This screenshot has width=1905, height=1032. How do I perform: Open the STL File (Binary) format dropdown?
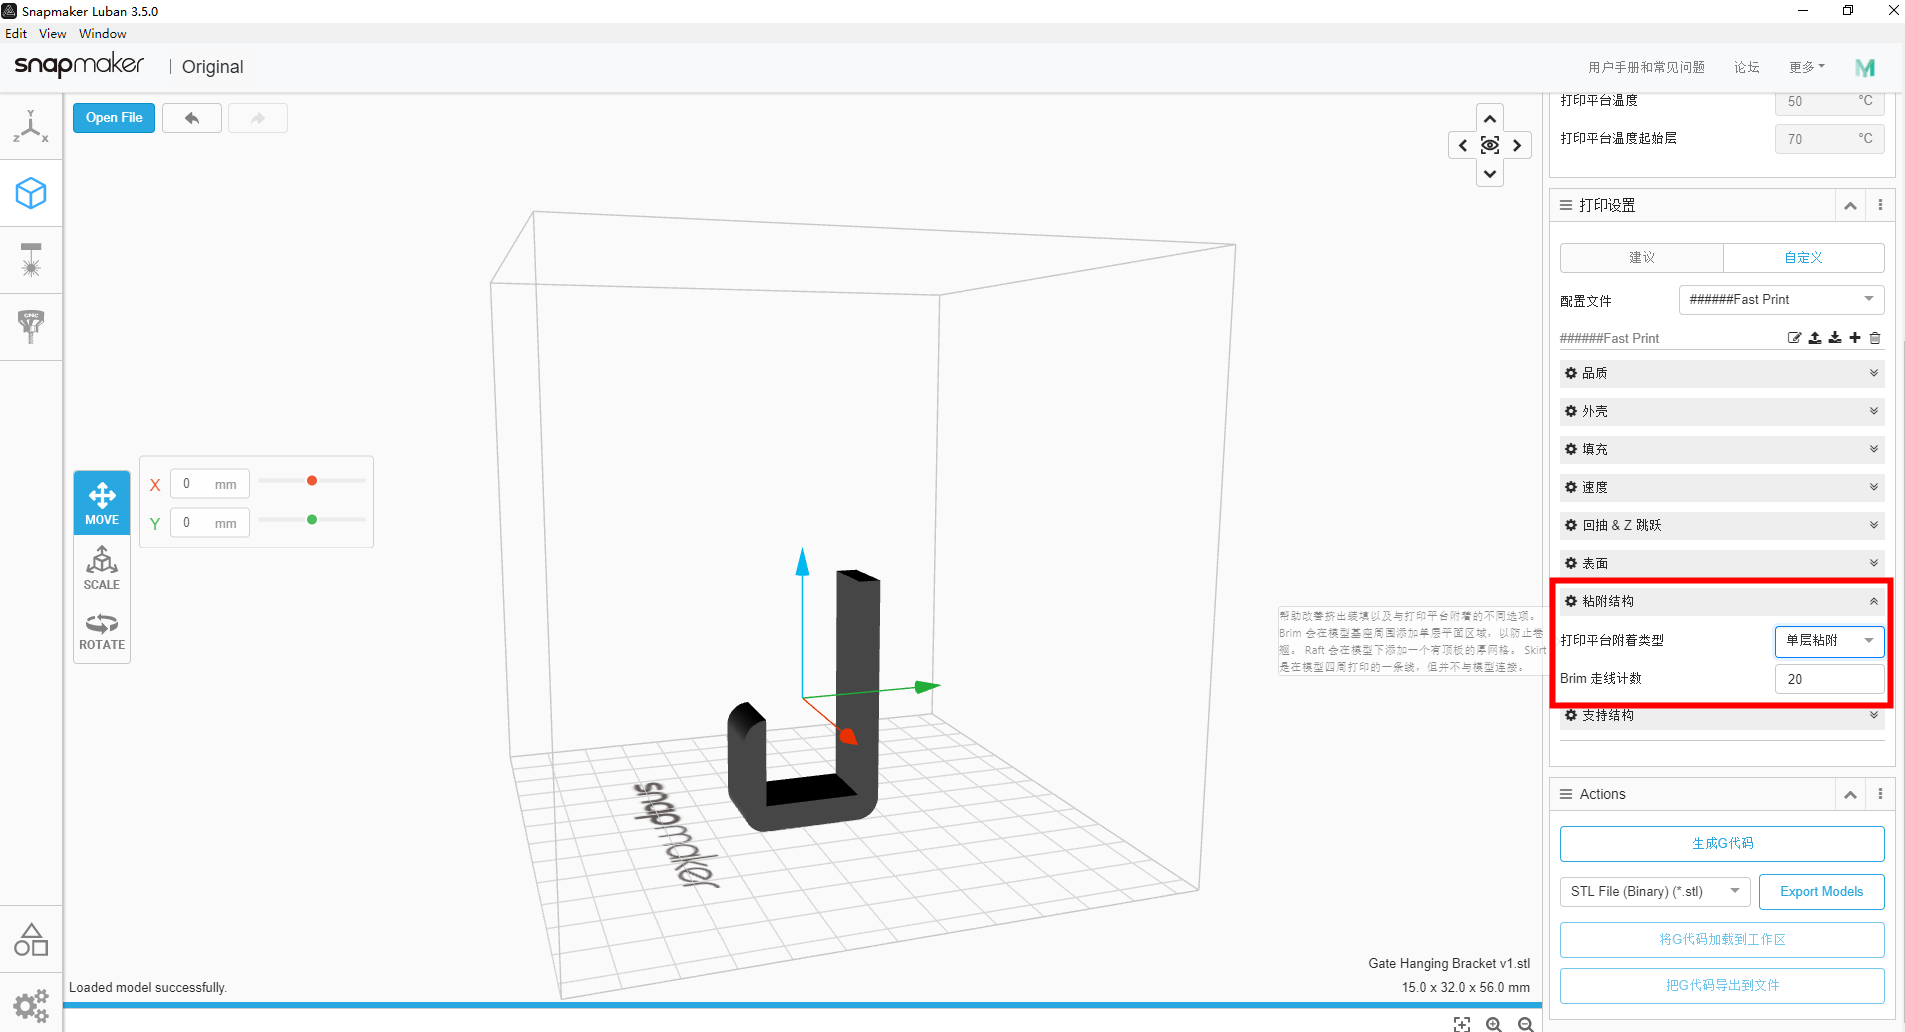point(1655,891)
